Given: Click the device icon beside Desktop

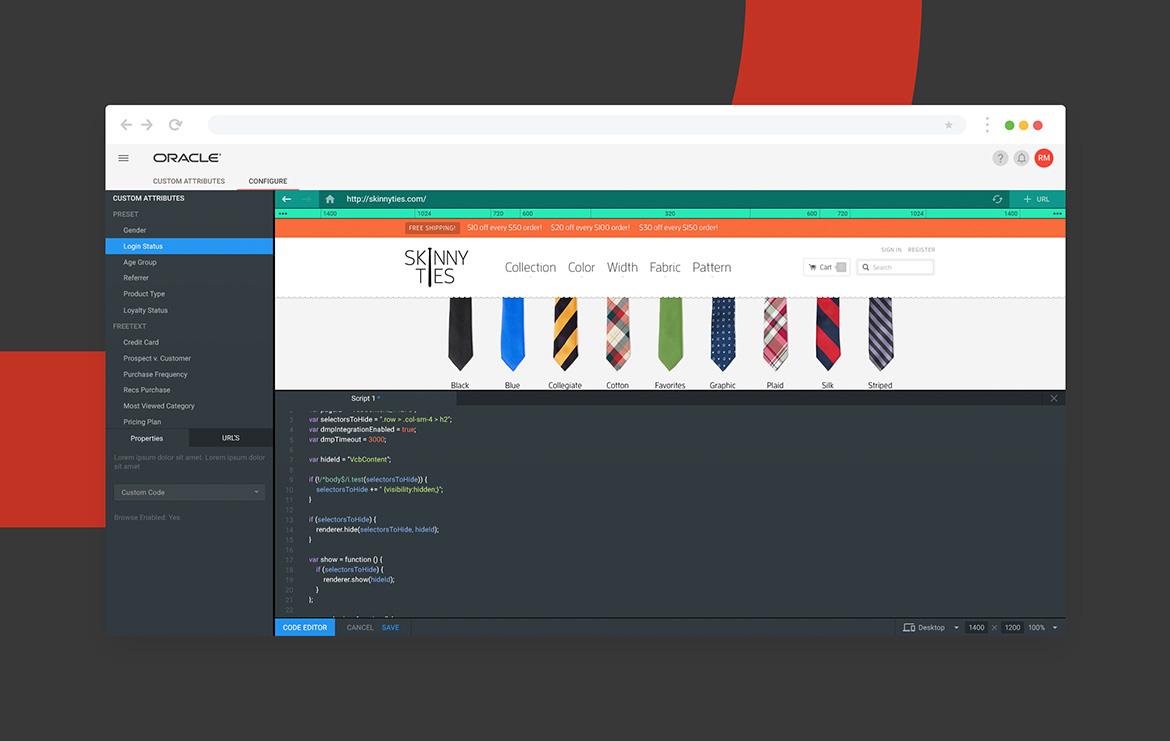Looking at the screenshot, I should click(x=909, y=628).
